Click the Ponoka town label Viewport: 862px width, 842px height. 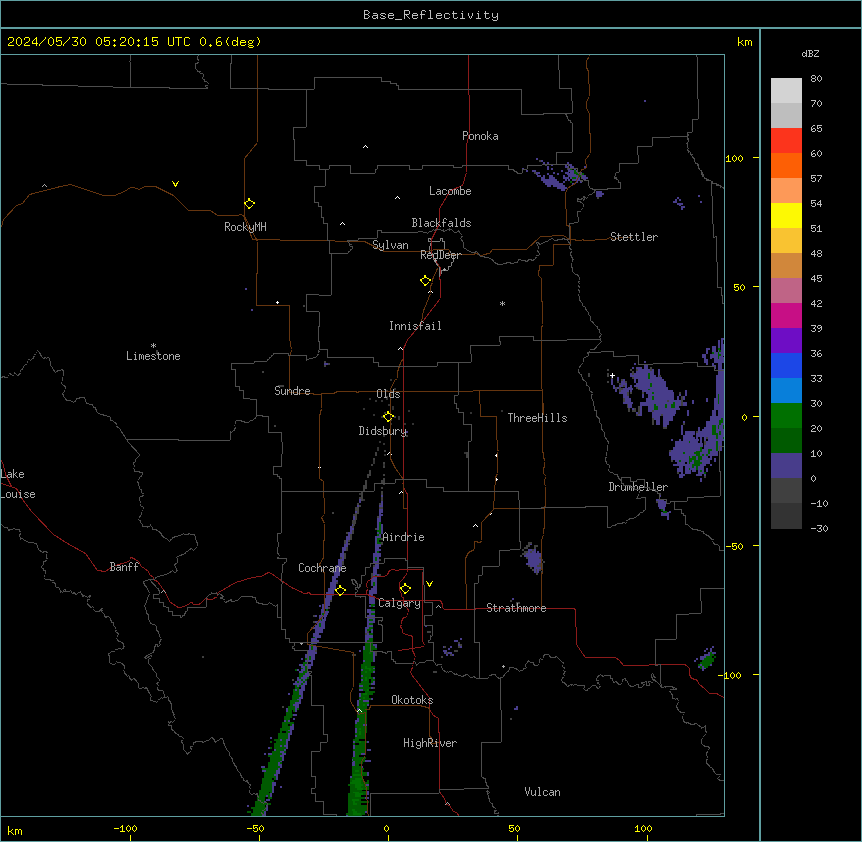pyautogui.click(x=480, y=136)
